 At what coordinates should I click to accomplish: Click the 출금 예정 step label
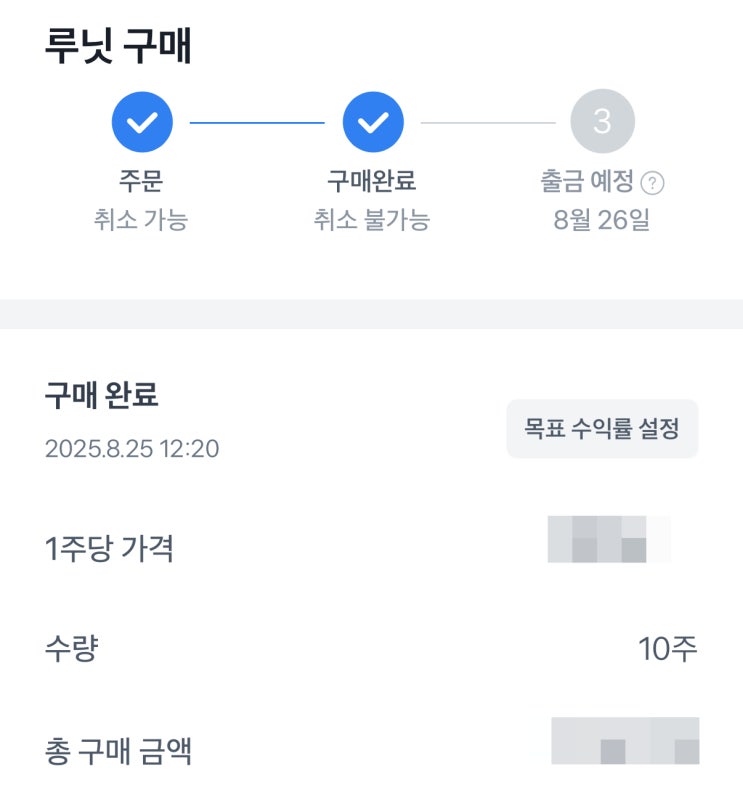tap(586, 181)
